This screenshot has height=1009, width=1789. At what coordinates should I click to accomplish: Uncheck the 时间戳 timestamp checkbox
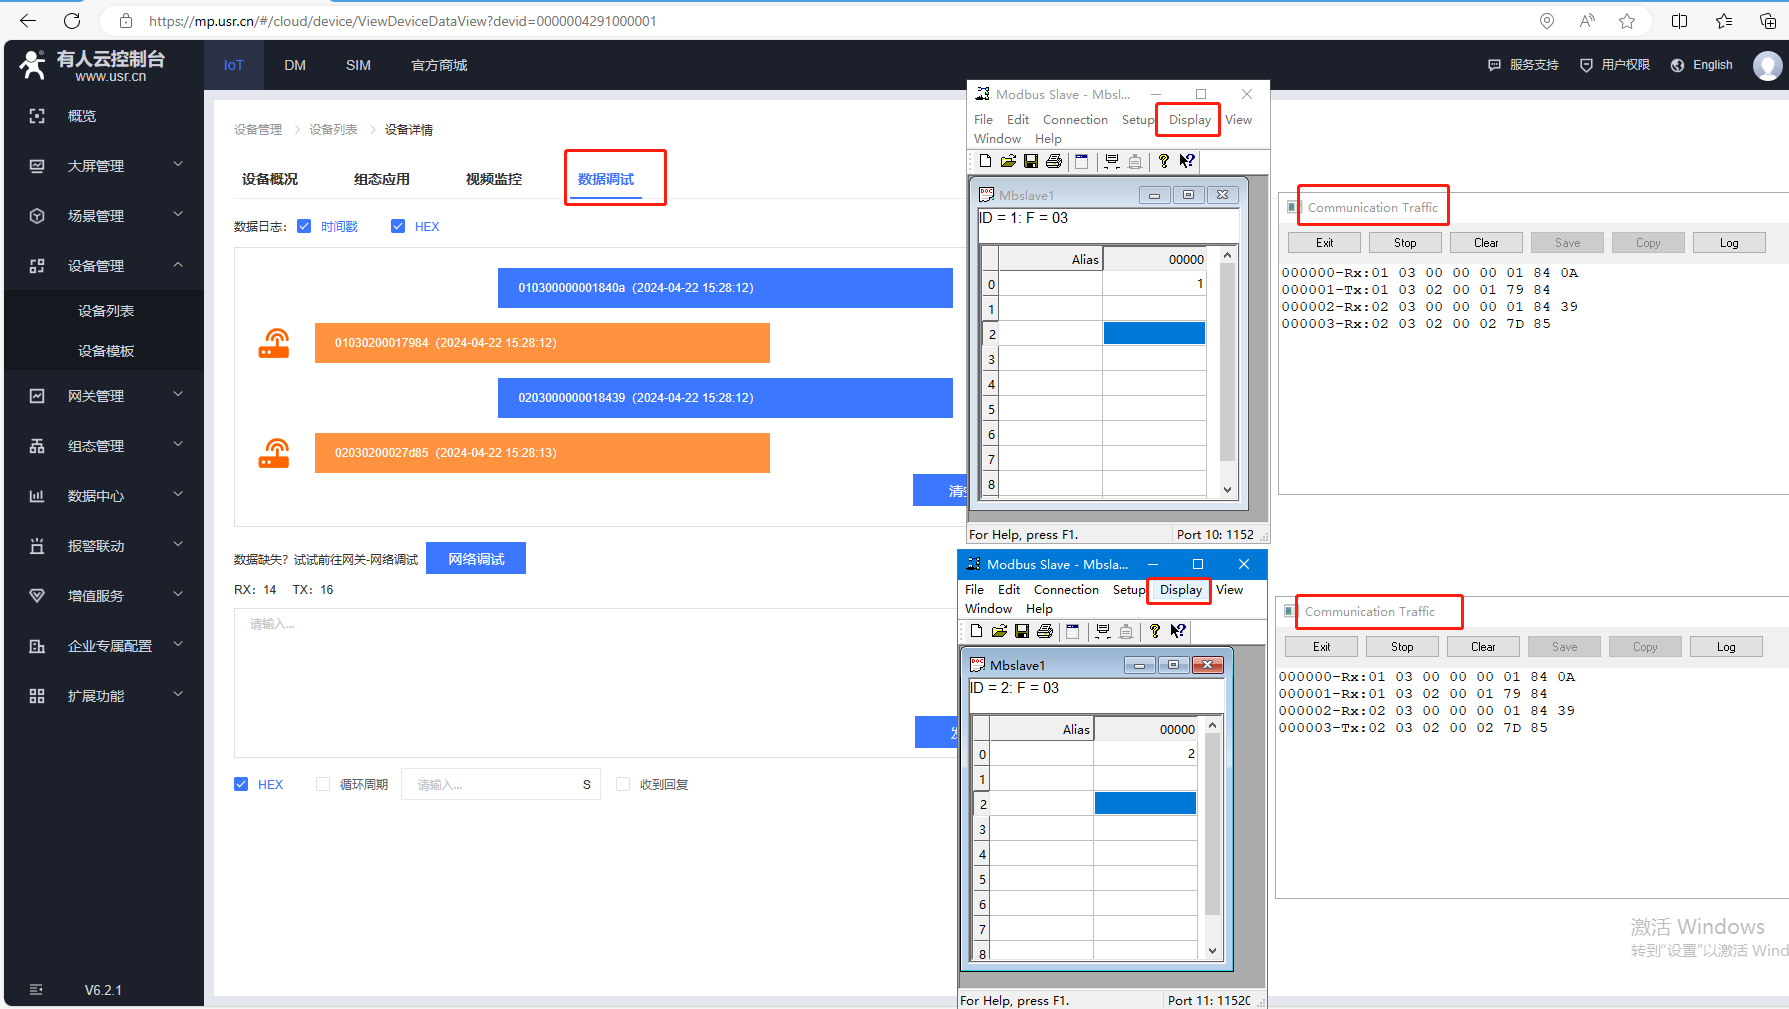[x=304, y=226]
